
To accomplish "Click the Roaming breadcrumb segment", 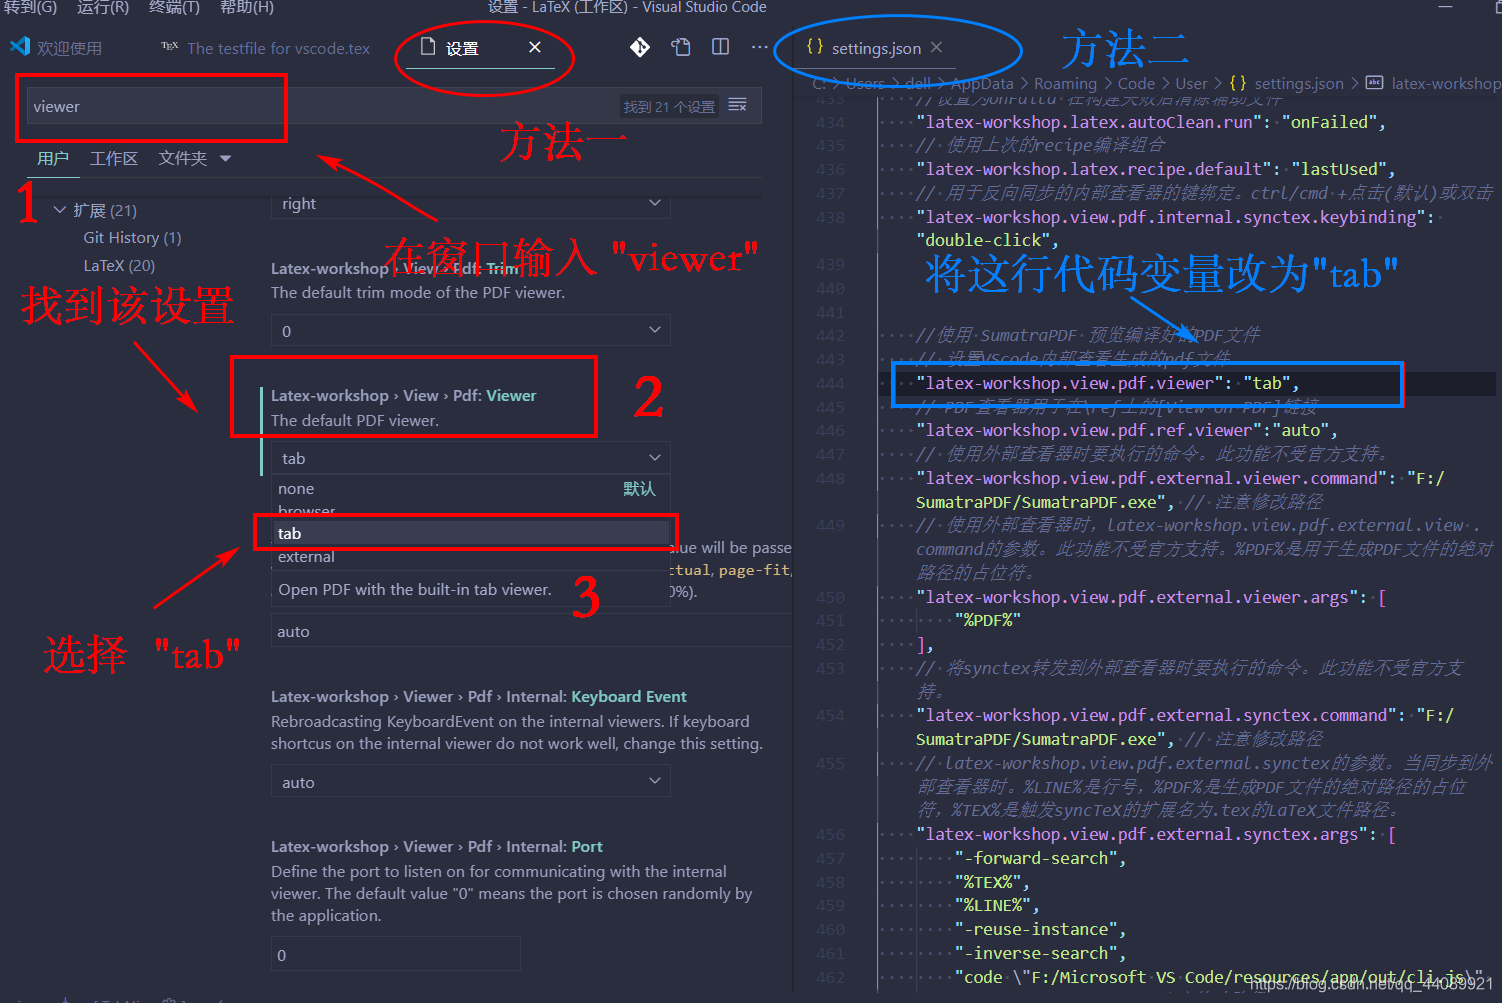I will tap(1065, 83).
